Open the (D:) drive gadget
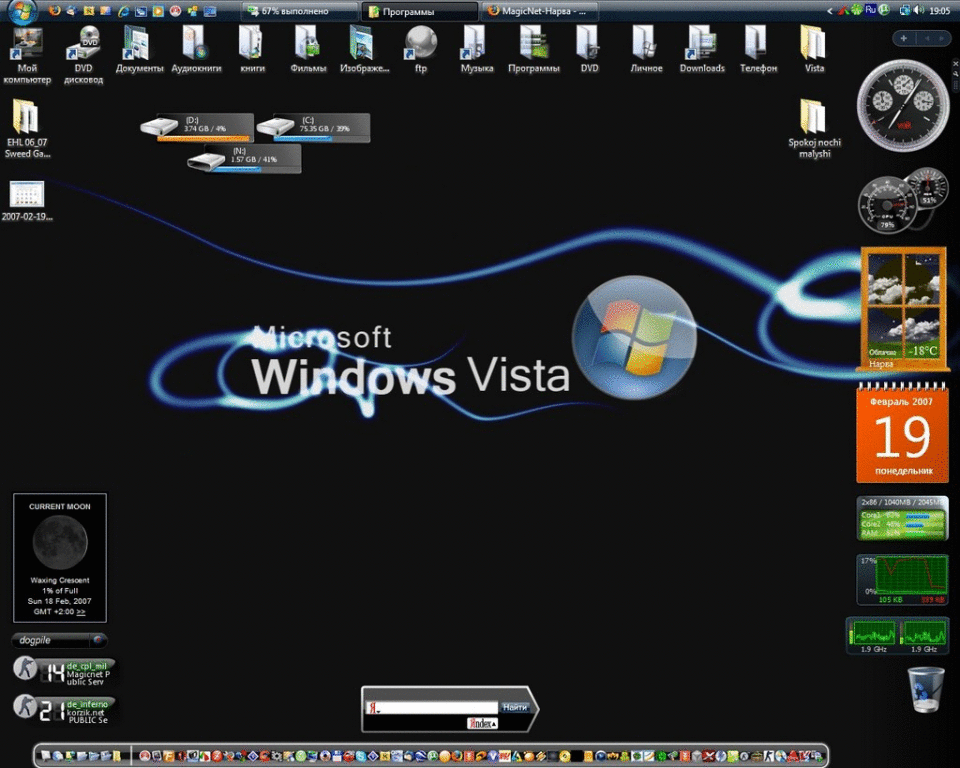The width and height of the screenshot is (960, 768). click(x=197, y=127)
